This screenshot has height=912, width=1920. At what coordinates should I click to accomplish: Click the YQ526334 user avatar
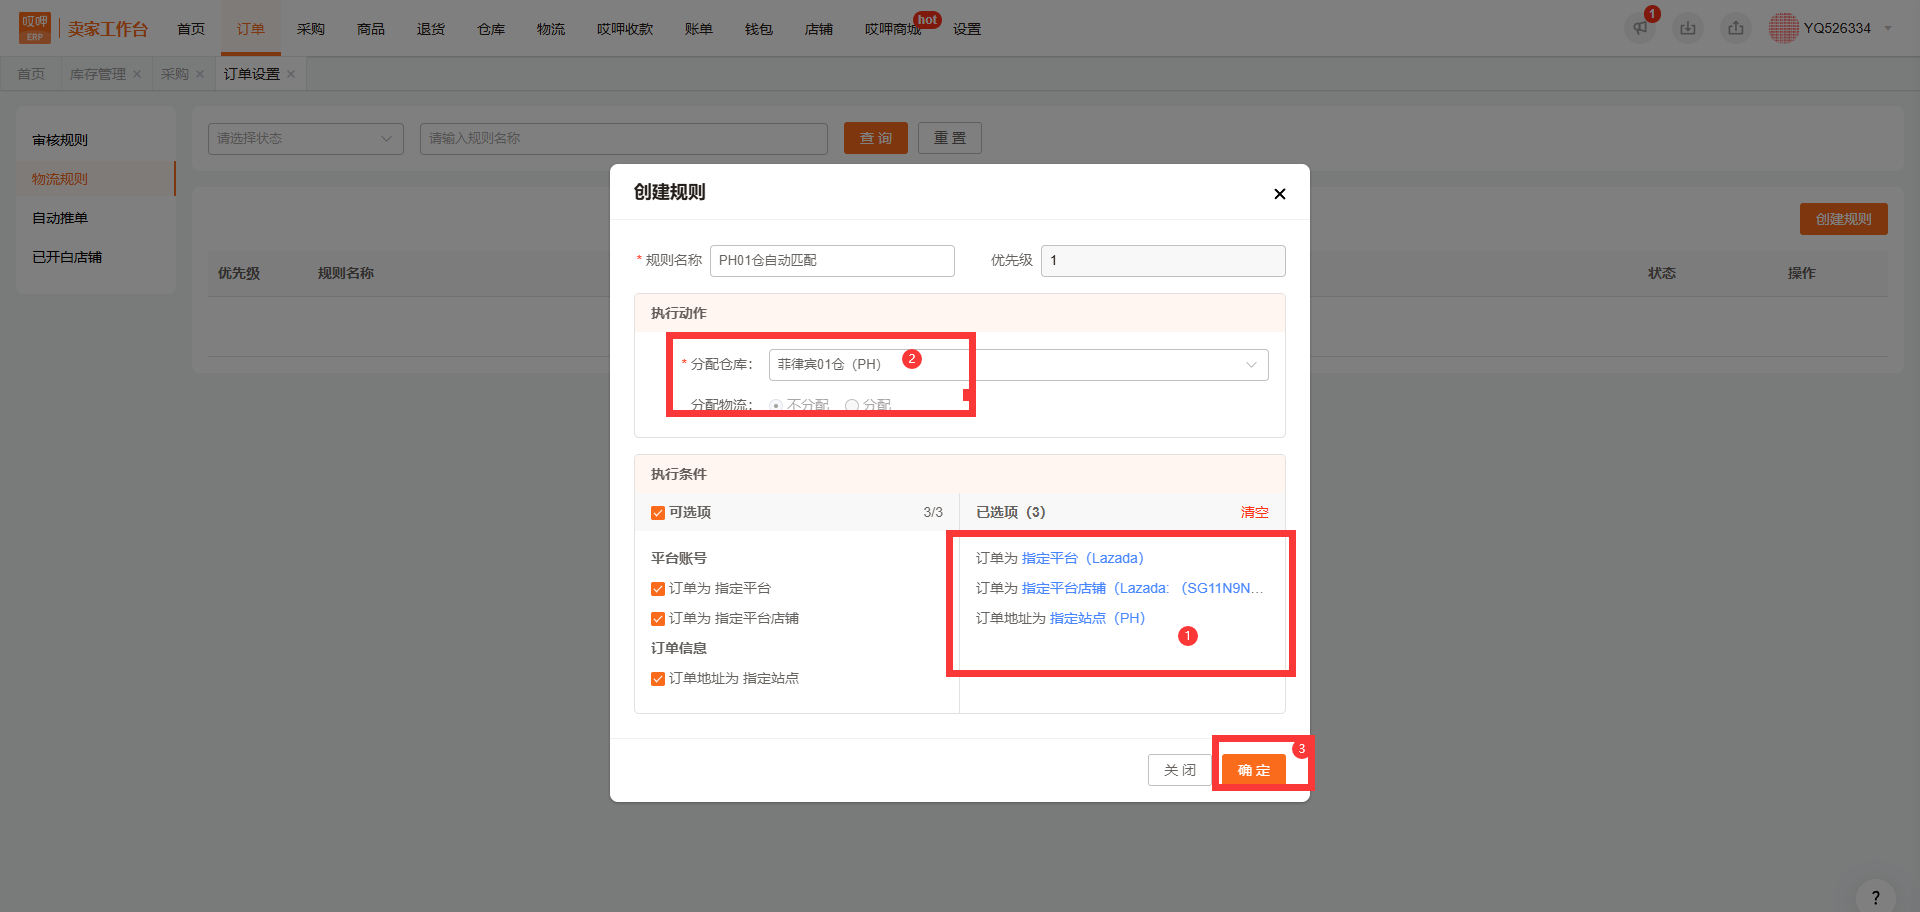click(1783, 28)
